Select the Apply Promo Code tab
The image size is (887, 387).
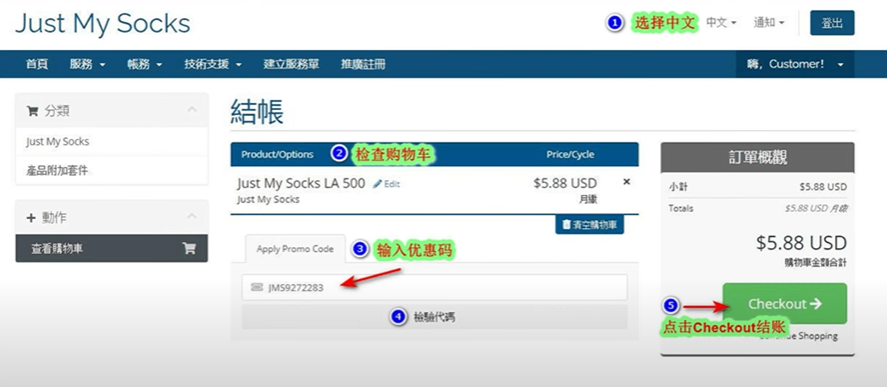pos(295,249)
